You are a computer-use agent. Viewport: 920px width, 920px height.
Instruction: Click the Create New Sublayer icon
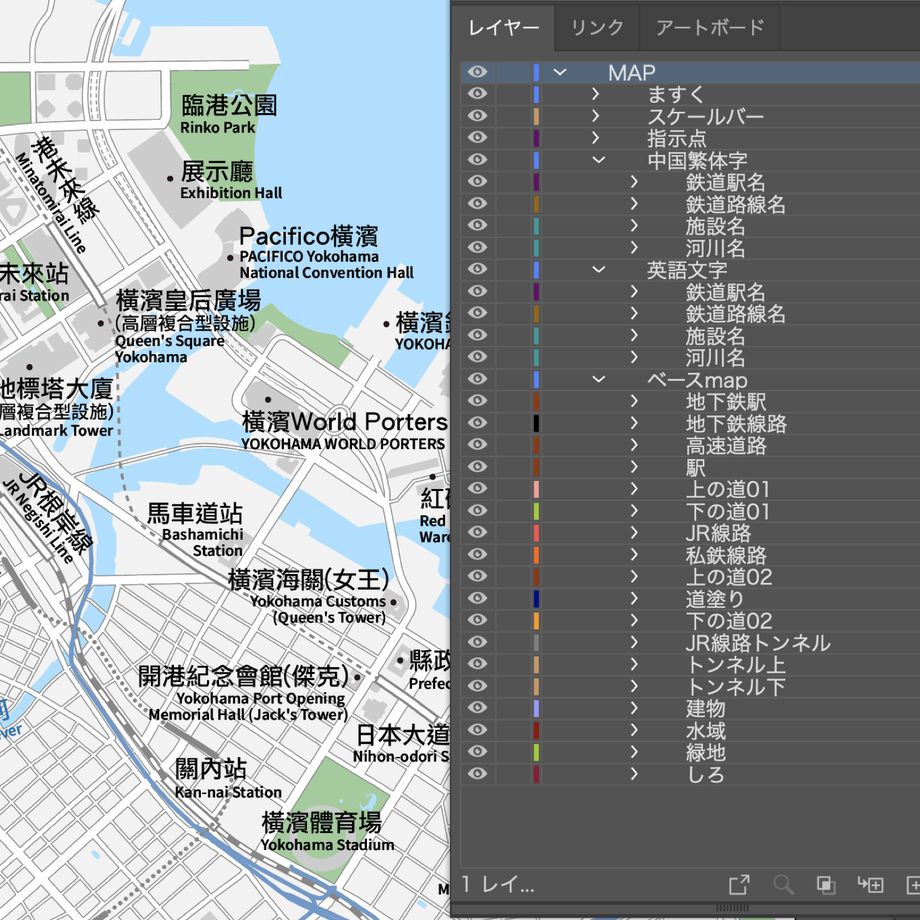[x=870, y=884]
